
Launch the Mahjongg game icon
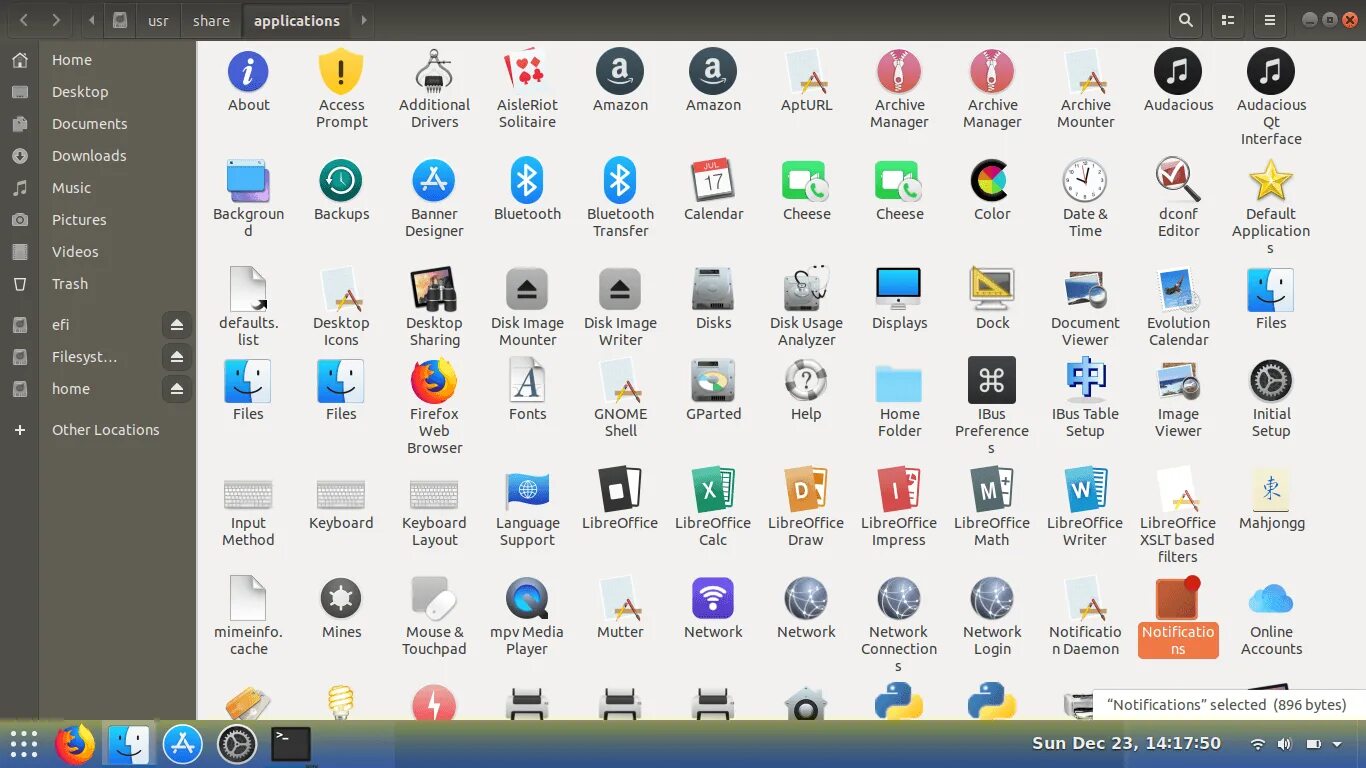pyautogui.click(x=1271, y=490)
